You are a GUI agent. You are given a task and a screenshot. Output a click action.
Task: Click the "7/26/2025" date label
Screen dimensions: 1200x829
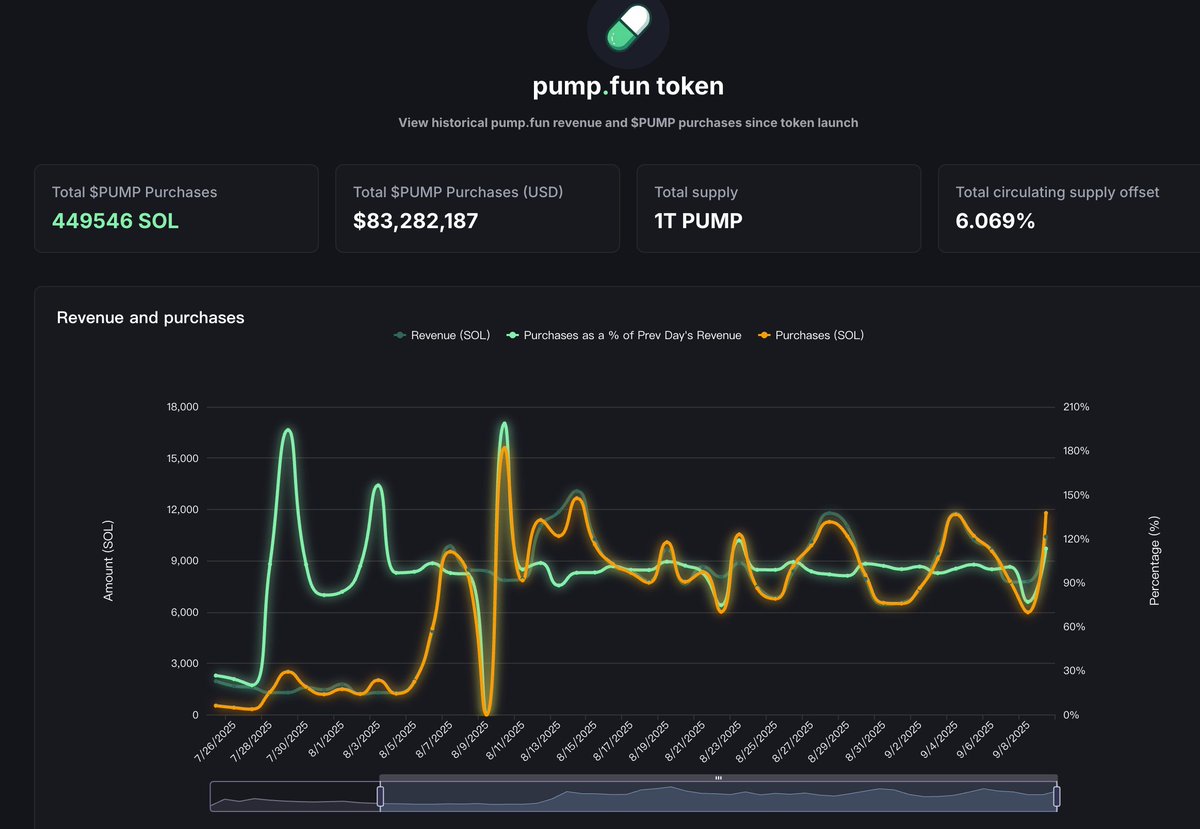(214, 741)
